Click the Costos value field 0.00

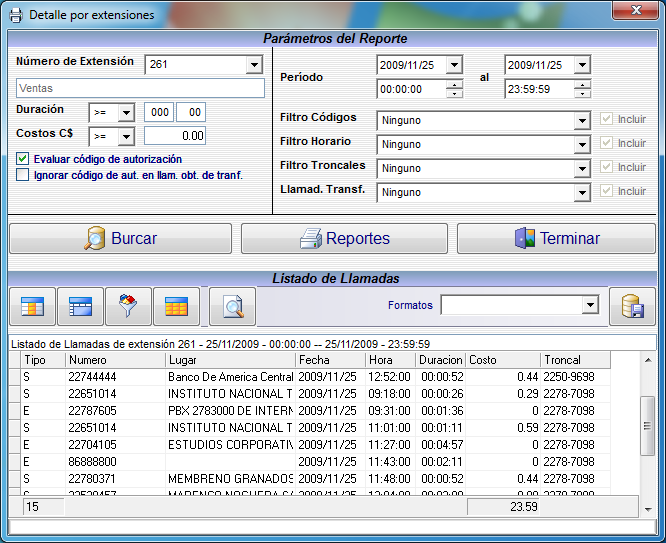(x=175, y=136)
